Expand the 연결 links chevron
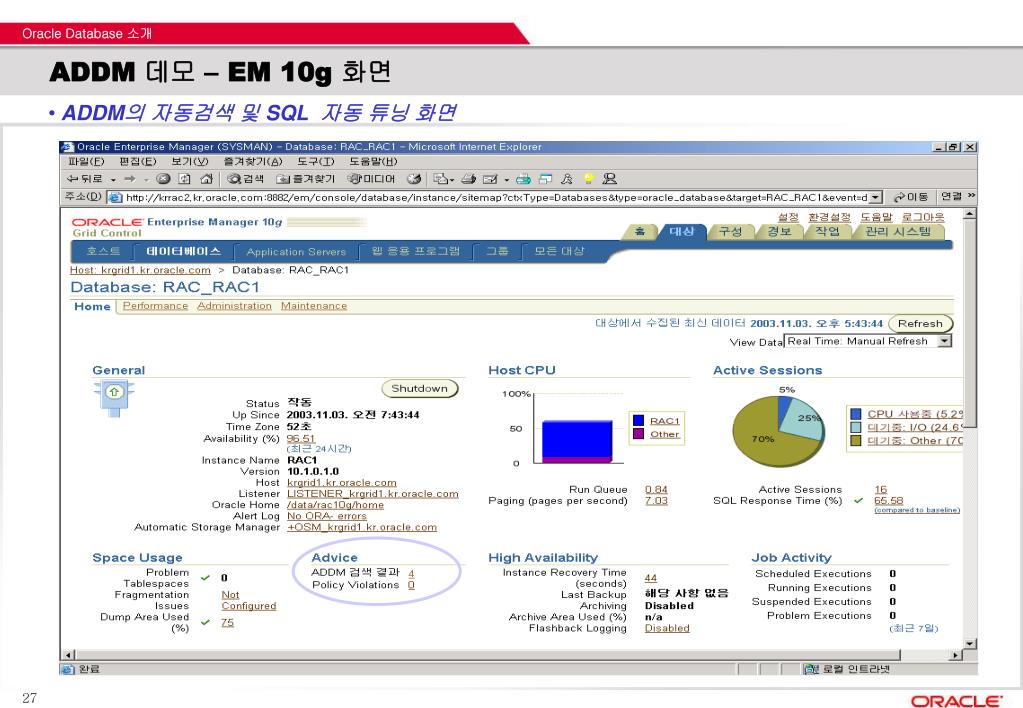Viewport: 1023px width, 708px height. tap(971, 196)
